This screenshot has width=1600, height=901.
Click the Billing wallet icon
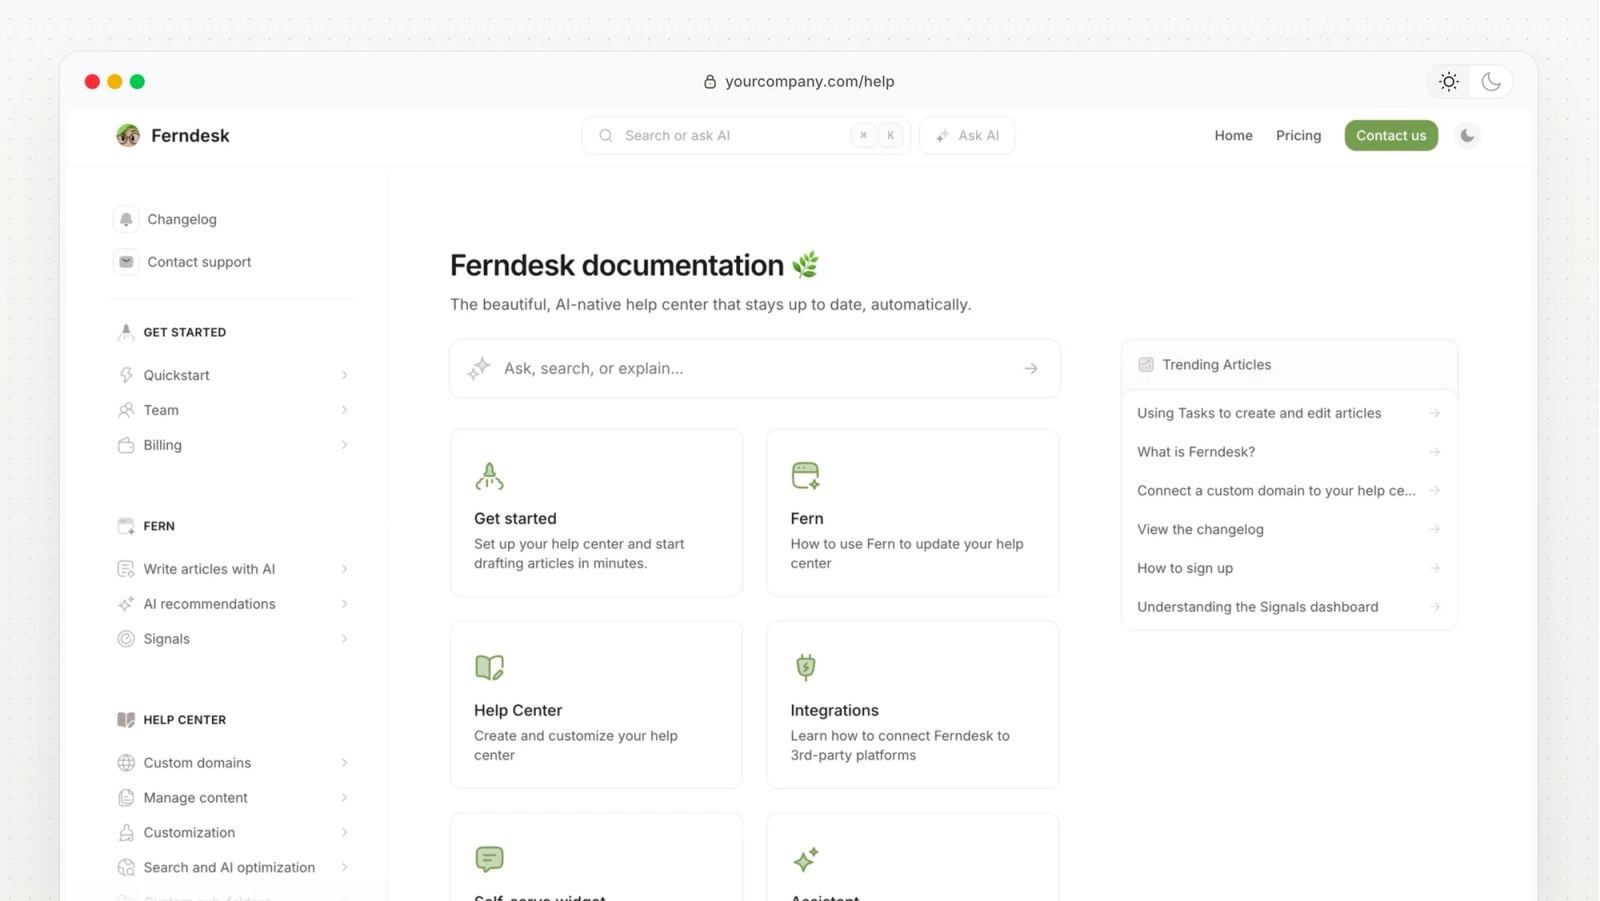126,445
